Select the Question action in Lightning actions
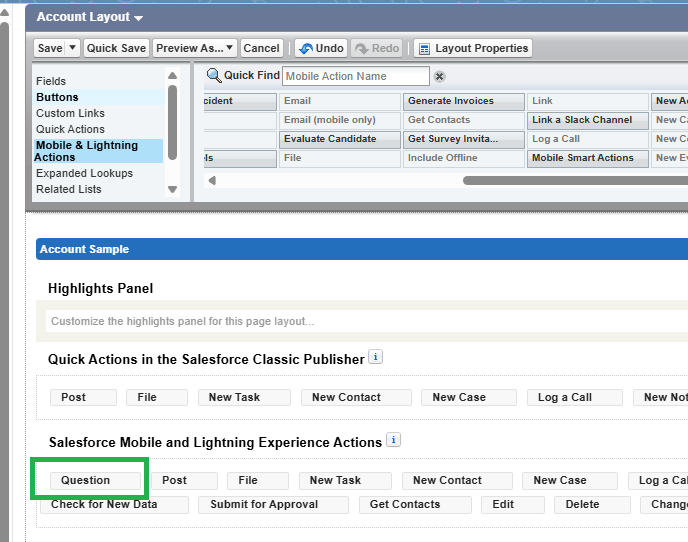 (95, 481)
